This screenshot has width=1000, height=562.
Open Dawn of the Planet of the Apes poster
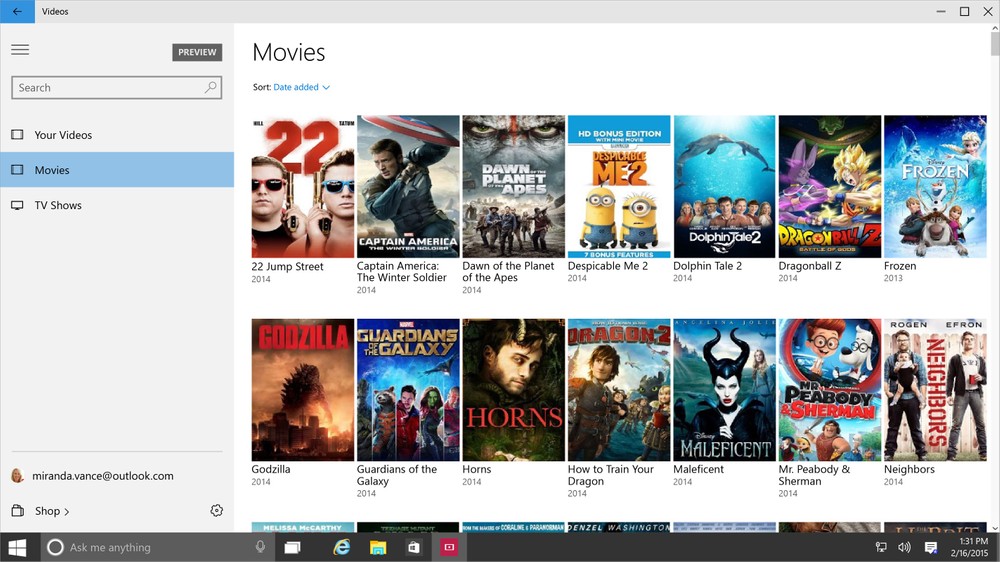[513, 186]
